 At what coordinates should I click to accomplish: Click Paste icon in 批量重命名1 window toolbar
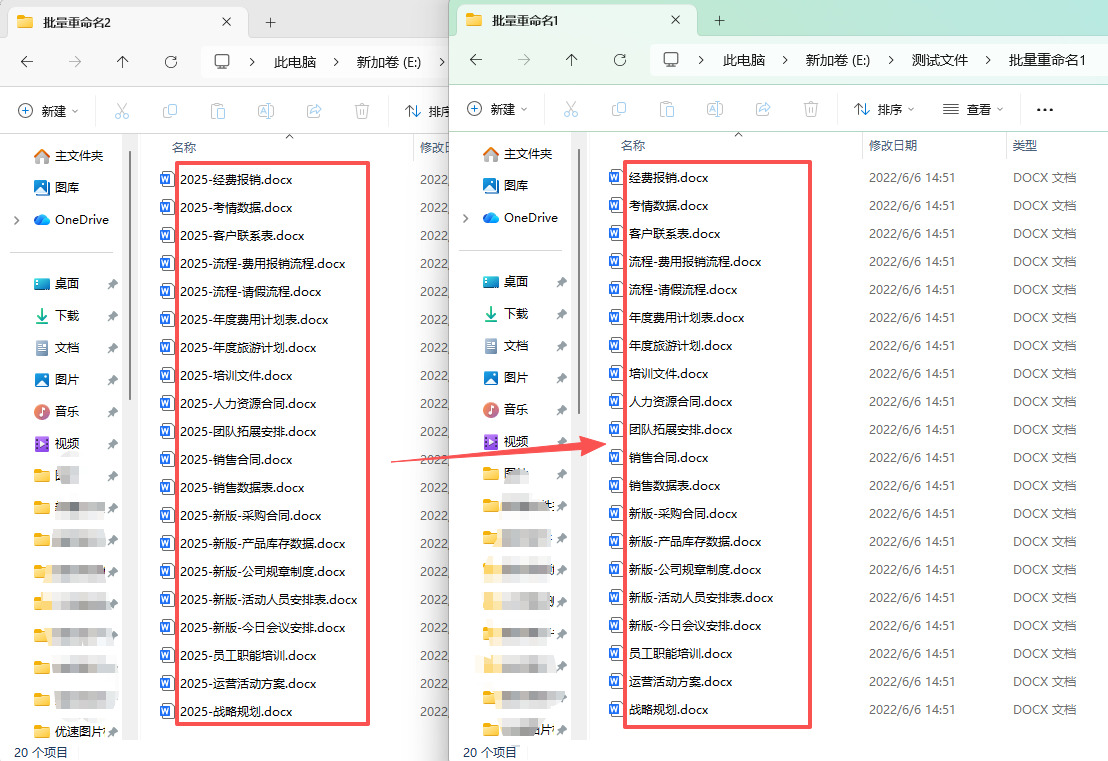coord(666,109)
